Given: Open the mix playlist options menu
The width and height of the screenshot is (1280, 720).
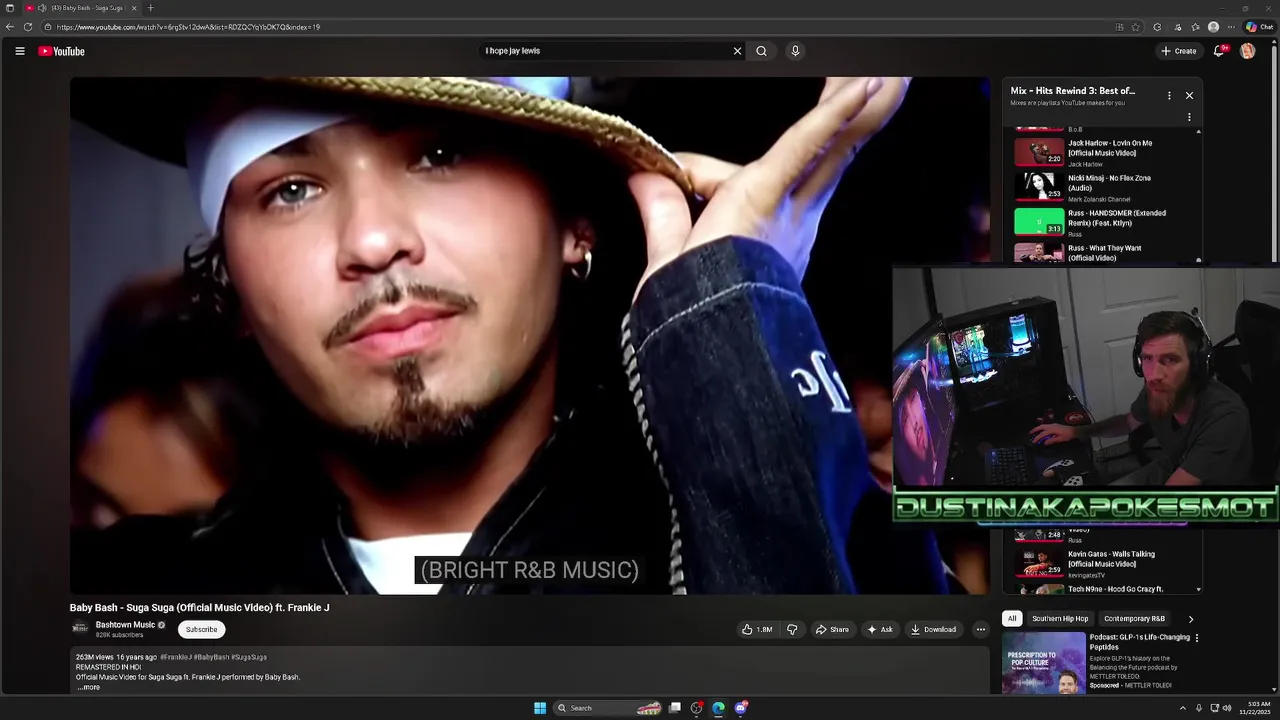Looking at the screenshot, I should coord(1169,95).
